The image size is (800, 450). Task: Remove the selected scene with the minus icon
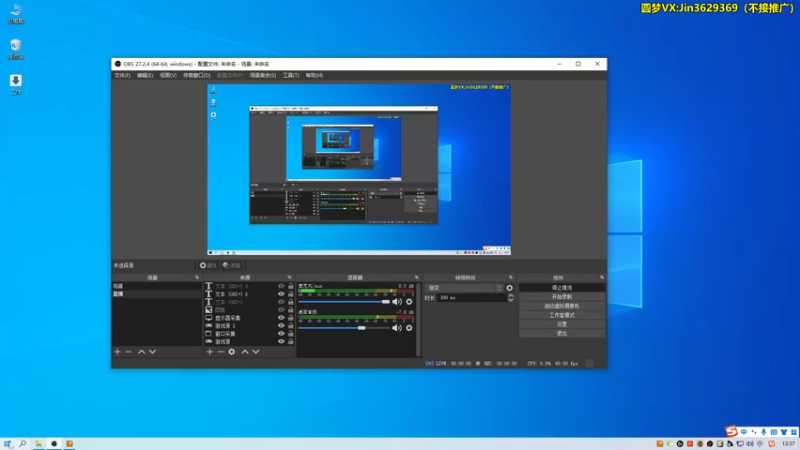click(129, 352)
